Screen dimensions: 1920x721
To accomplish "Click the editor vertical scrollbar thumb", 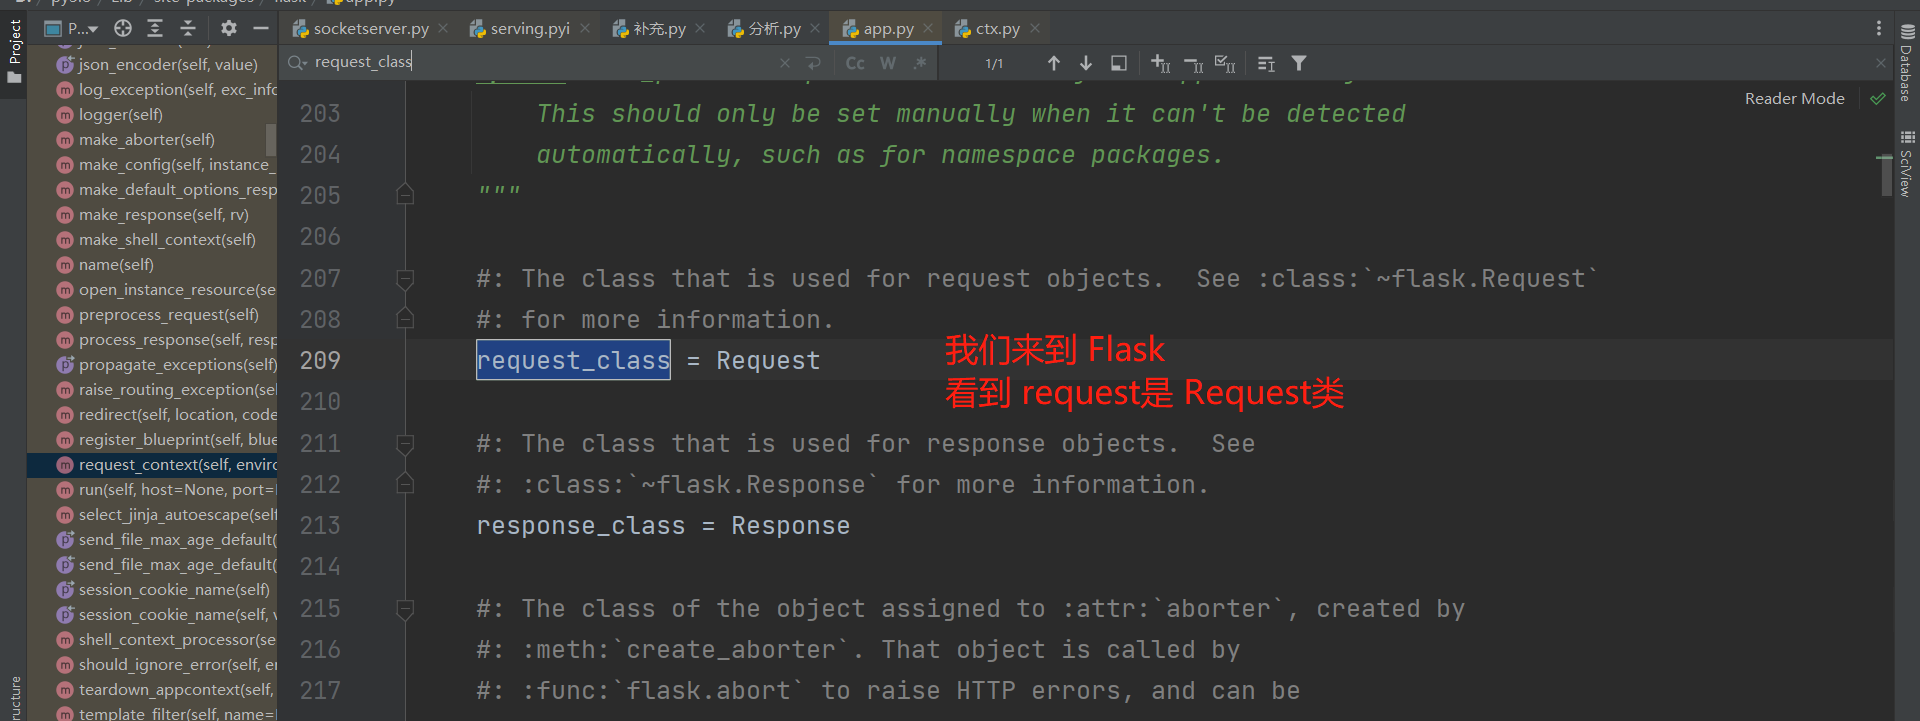I will [1885, 175].
